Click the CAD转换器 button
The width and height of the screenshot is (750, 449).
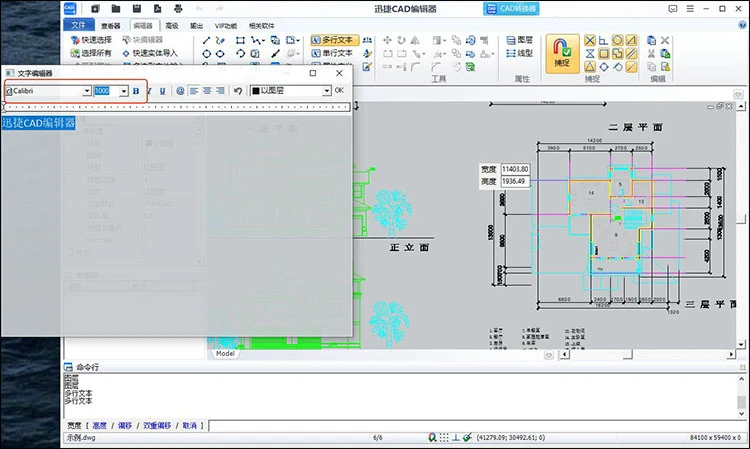click(x=511, y=9)
